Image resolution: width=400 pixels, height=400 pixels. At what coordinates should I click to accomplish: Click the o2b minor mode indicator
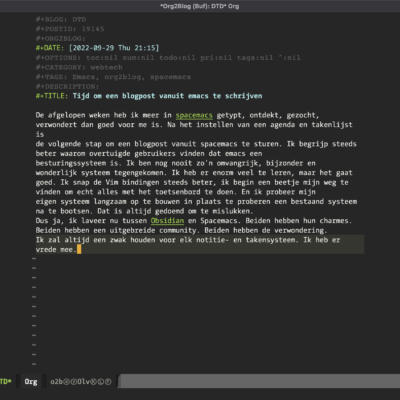[x=56, y=382]
